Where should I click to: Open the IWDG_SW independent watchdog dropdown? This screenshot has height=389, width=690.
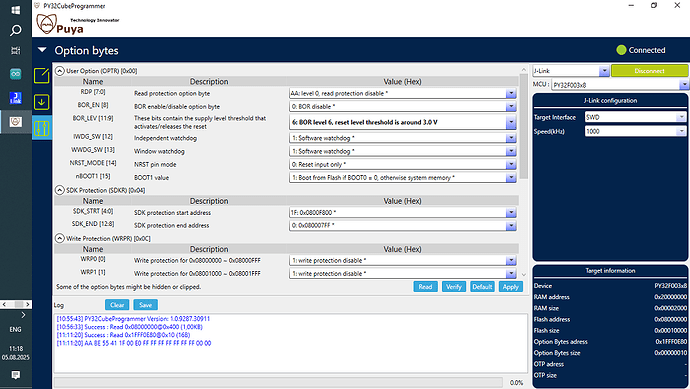[x=510, y=138]
